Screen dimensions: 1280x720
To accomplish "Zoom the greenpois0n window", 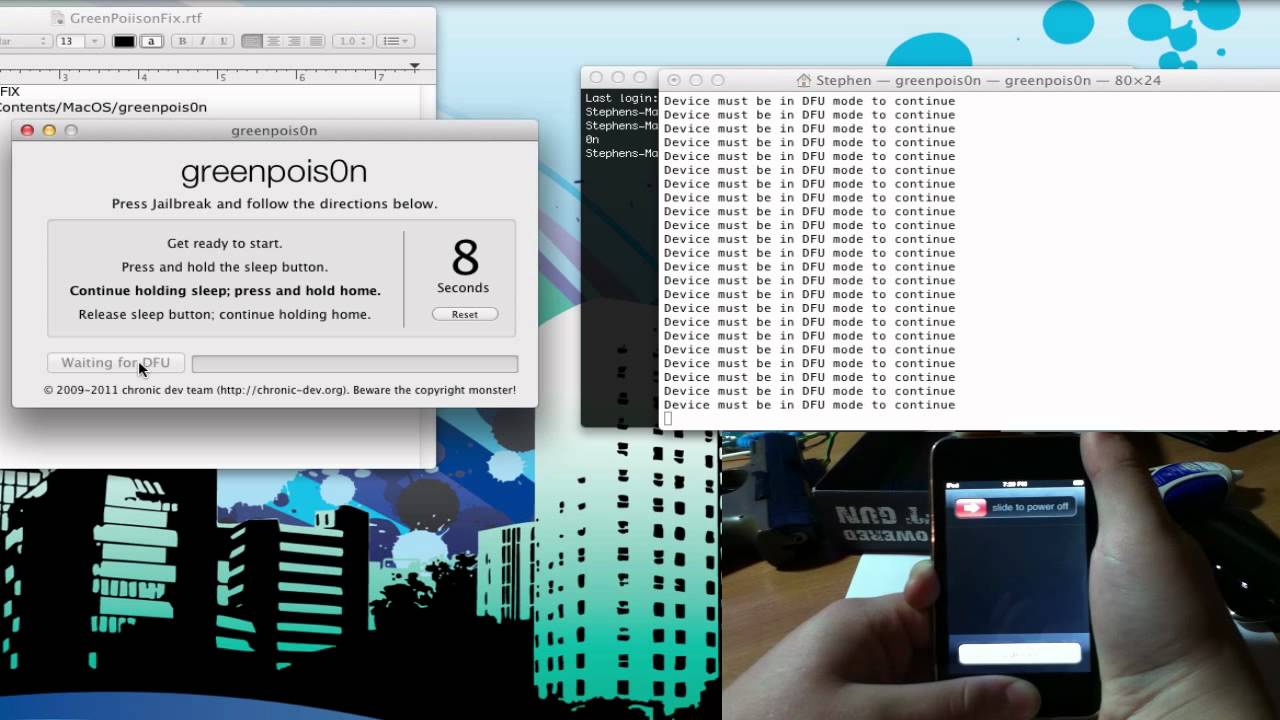I will tap(71, 130).
